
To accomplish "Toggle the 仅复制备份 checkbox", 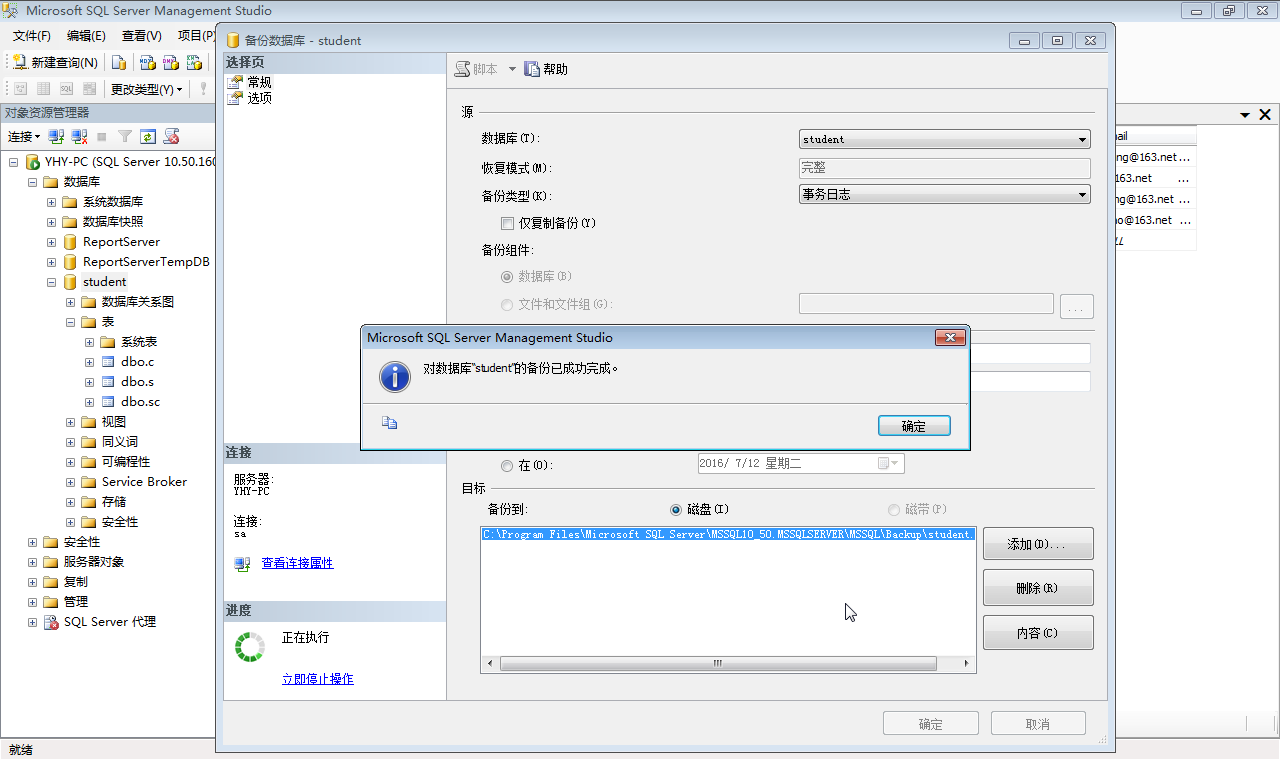I will [507, 224].
